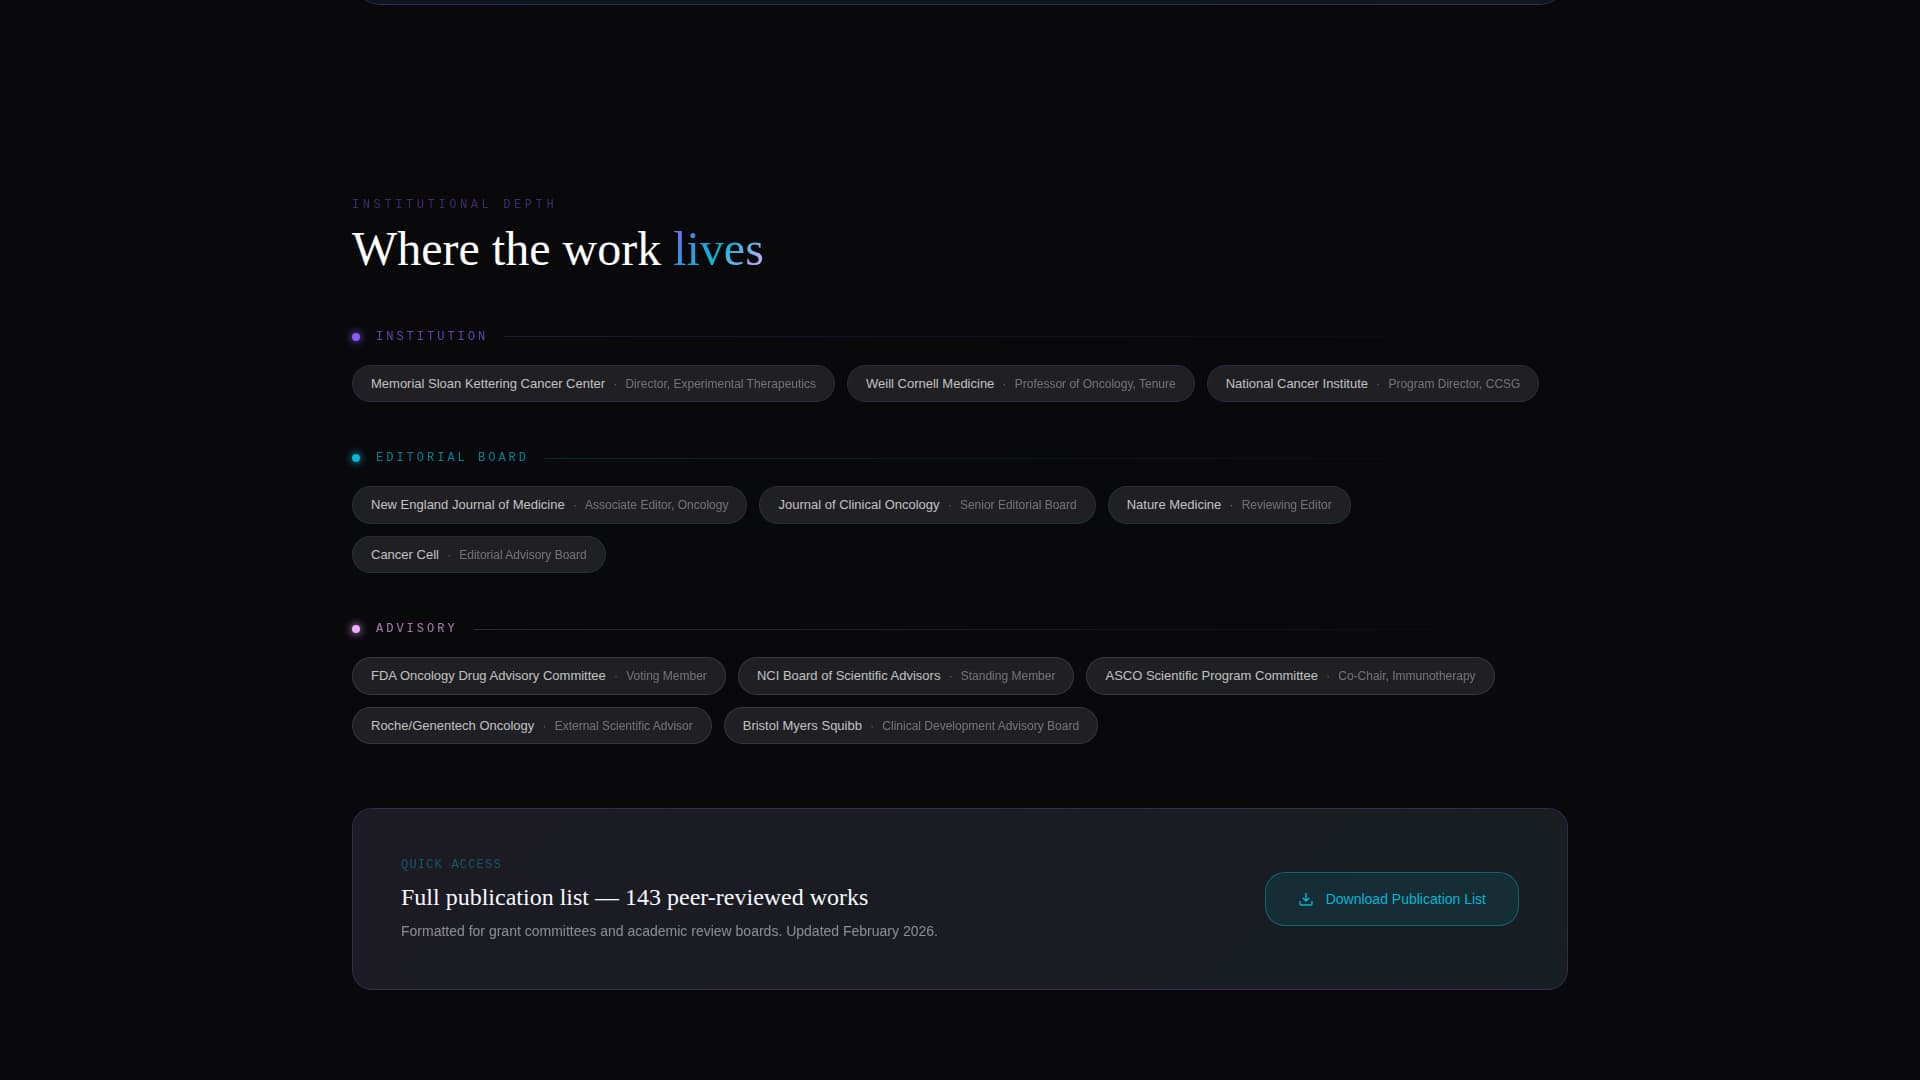
Task: Click the Download Publication List button
Action: (x=1391, y=899)
